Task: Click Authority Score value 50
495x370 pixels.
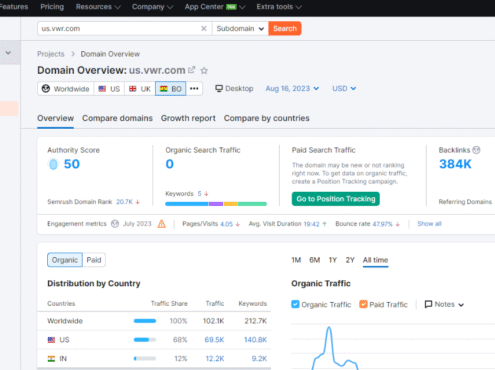Action: tap(72, 164)
